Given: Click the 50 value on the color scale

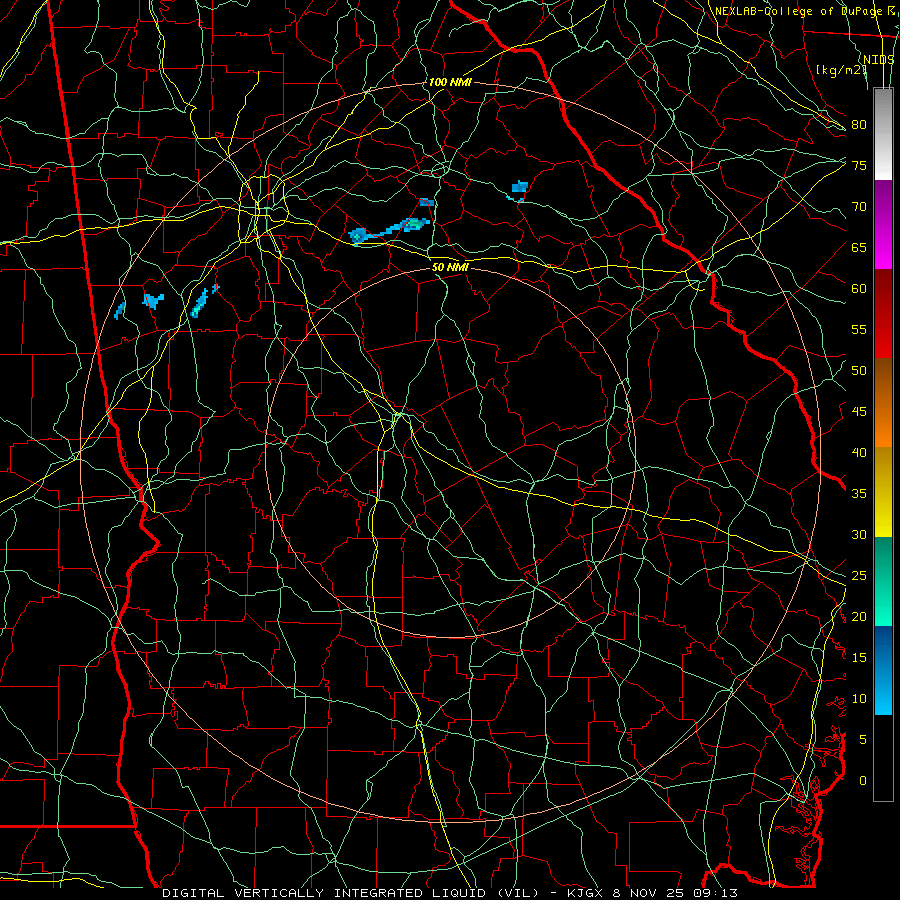Looking at the screenshot, I should 859,370.
